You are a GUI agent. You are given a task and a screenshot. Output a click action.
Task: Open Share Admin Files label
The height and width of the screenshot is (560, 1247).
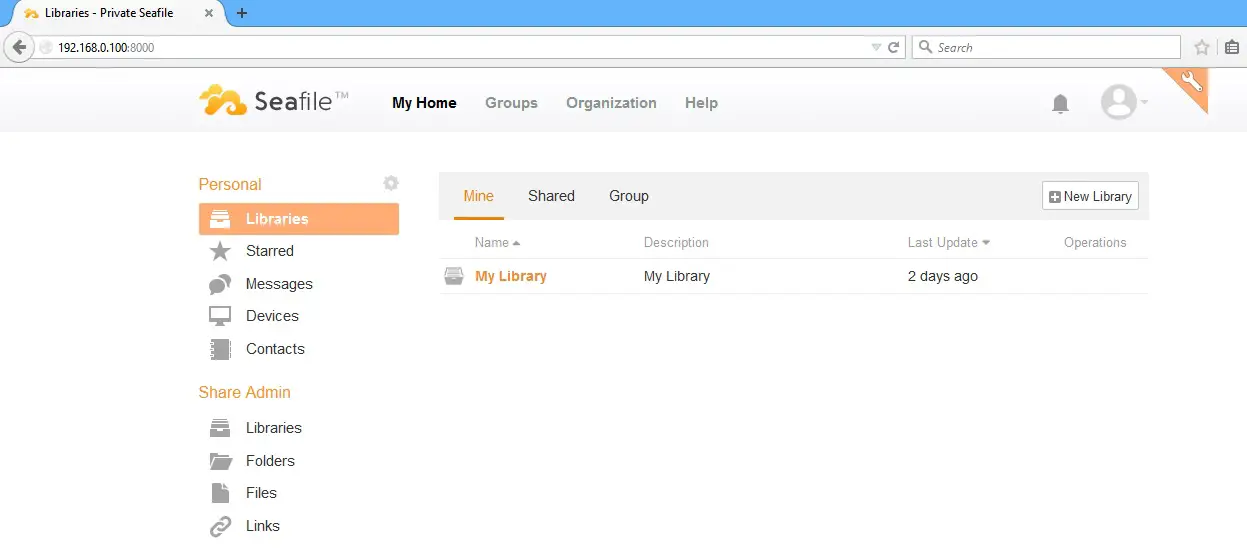click(x=261, y=493)
